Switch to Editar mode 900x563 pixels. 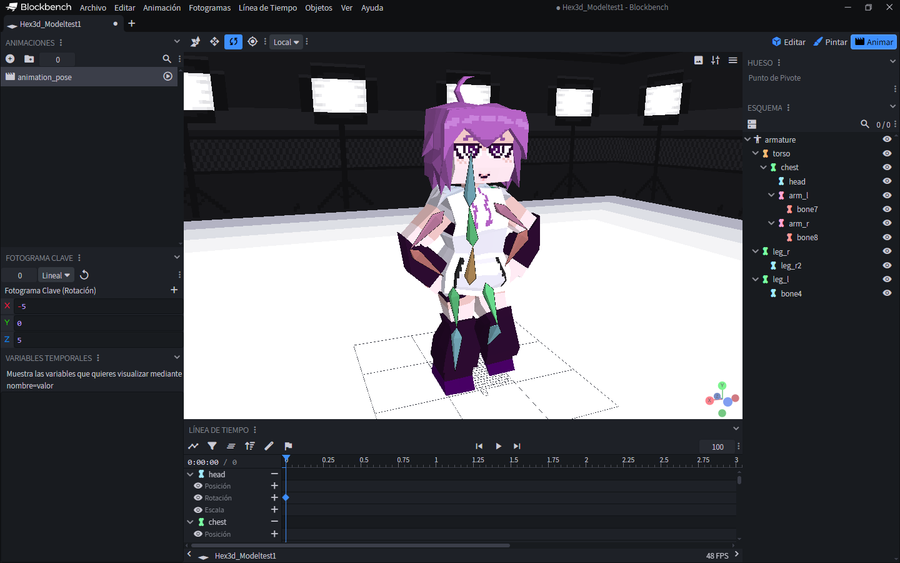click(x=789, y=42)
